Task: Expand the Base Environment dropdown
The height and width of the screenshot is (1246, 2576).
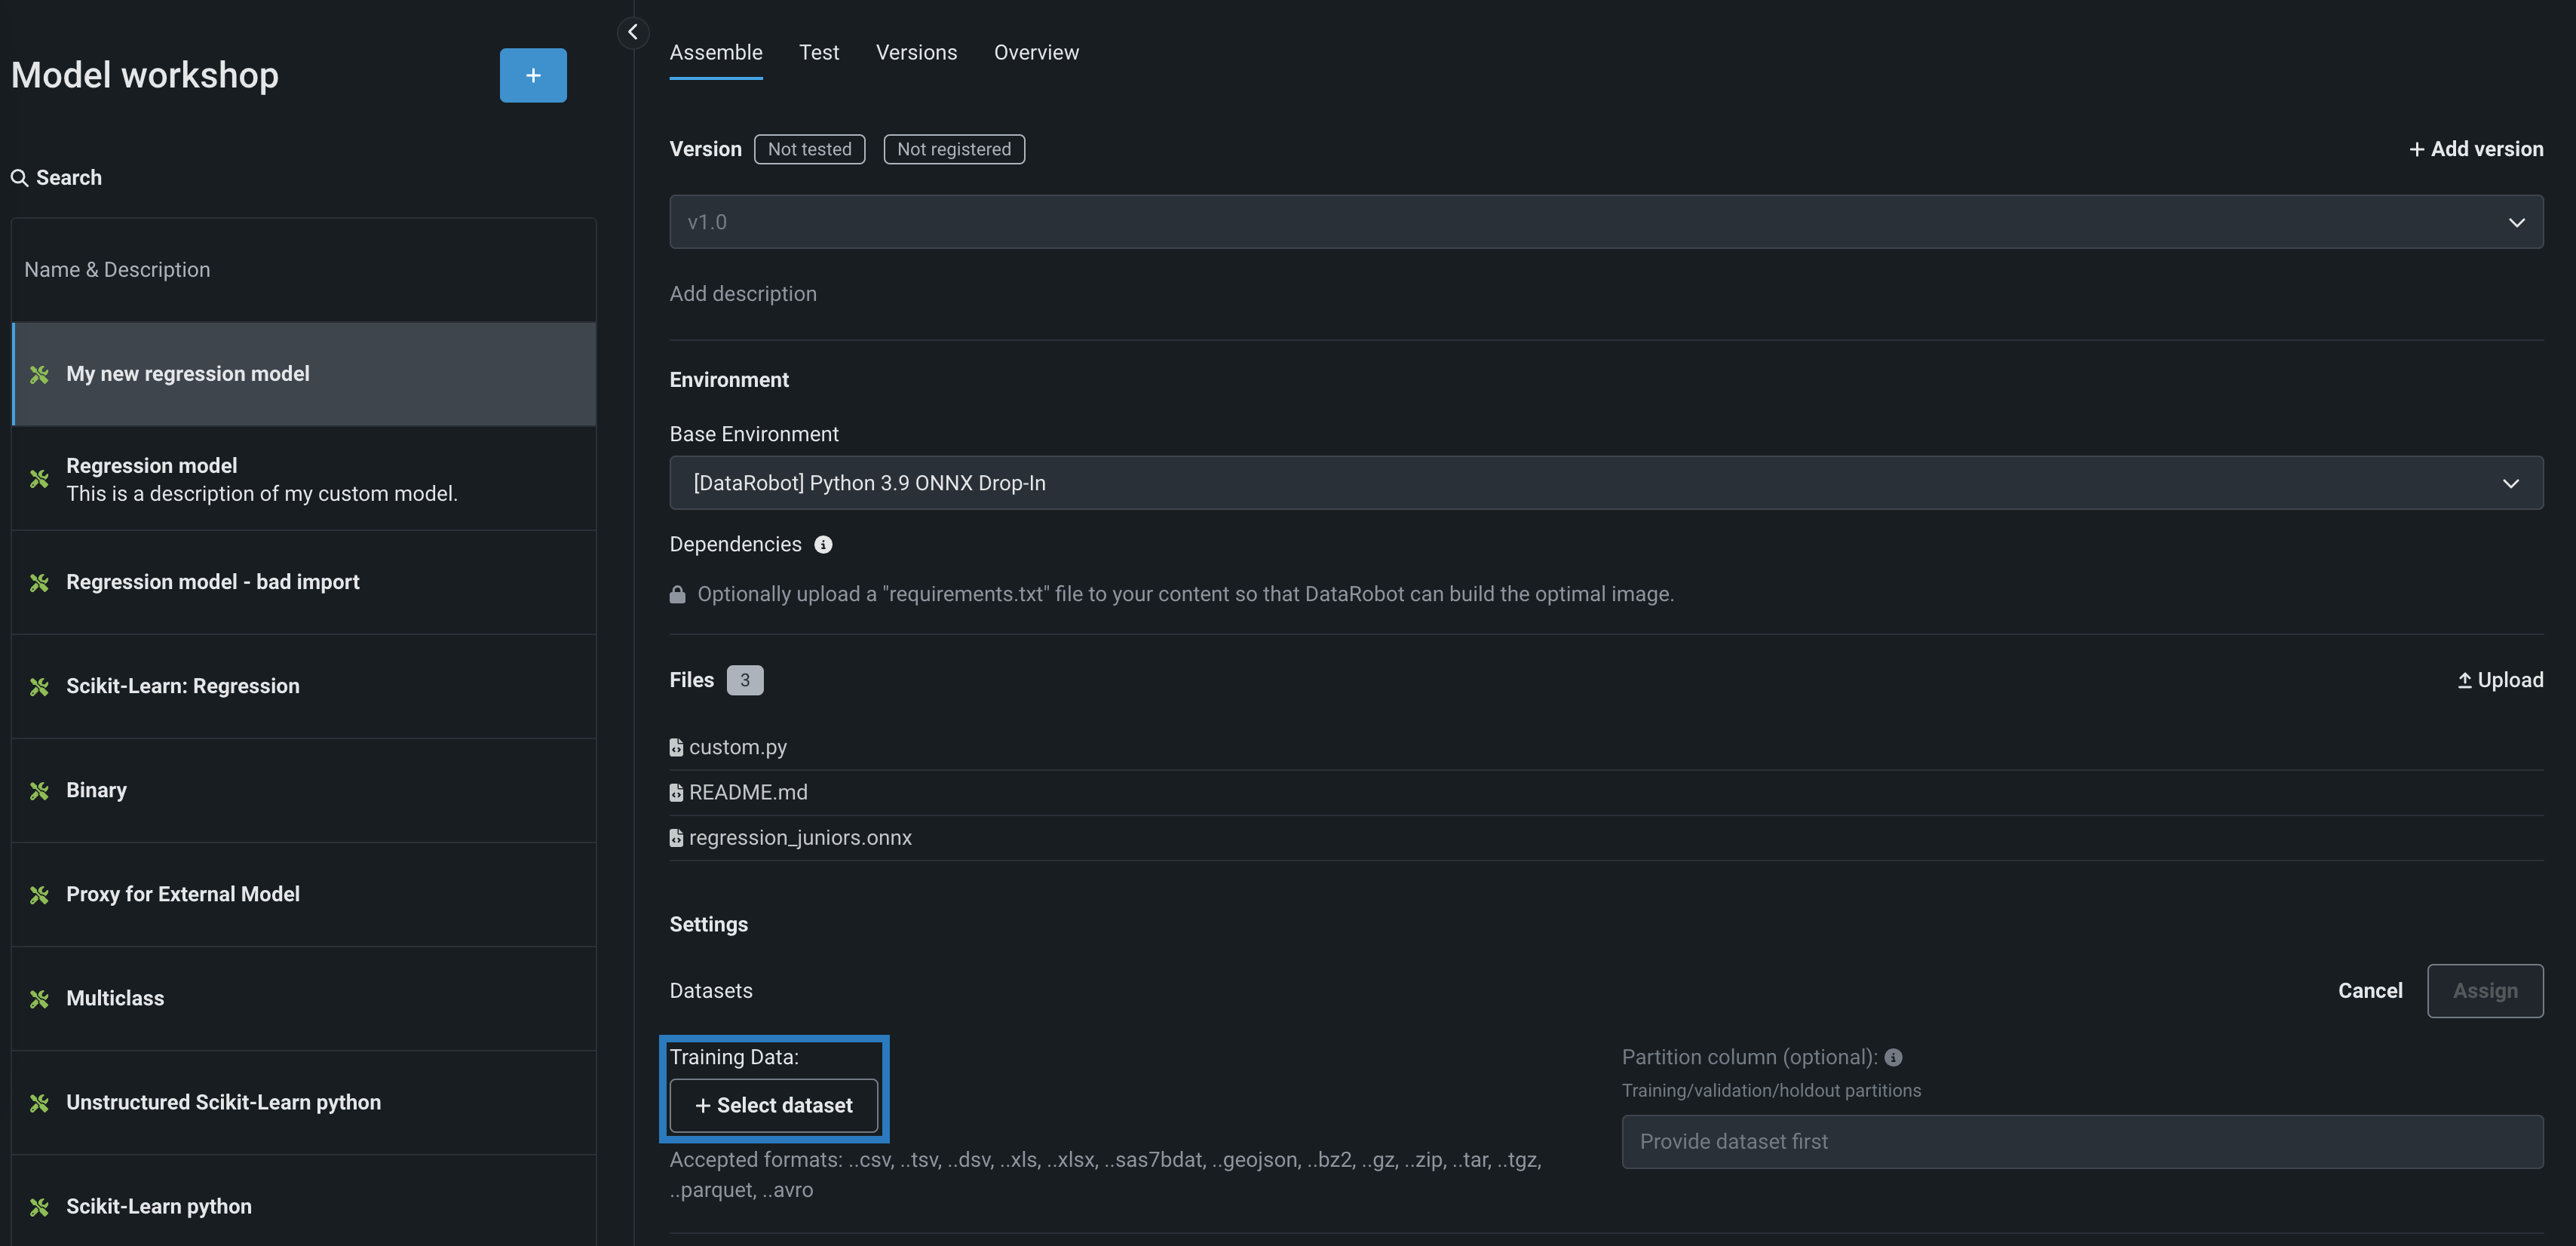Action: [x=1606, y=483]
